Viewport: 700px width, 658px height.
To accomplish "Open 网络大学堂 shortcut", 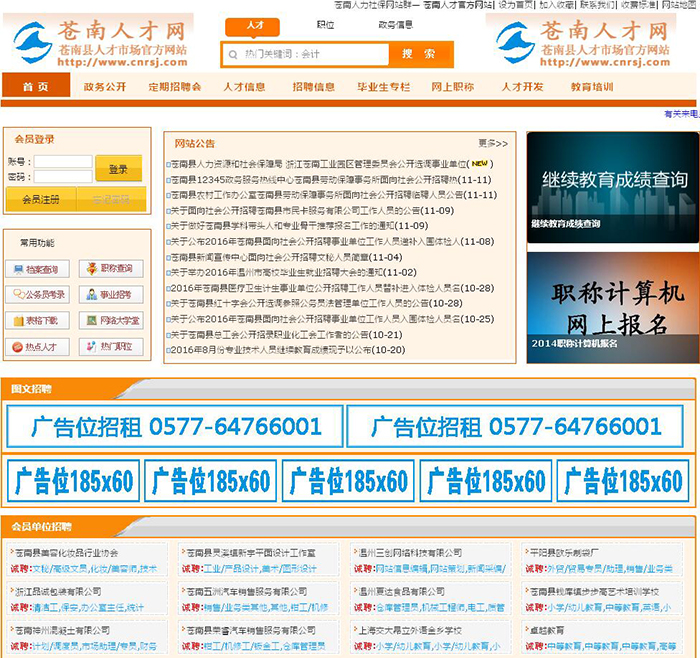I will [x=111, y=321].
